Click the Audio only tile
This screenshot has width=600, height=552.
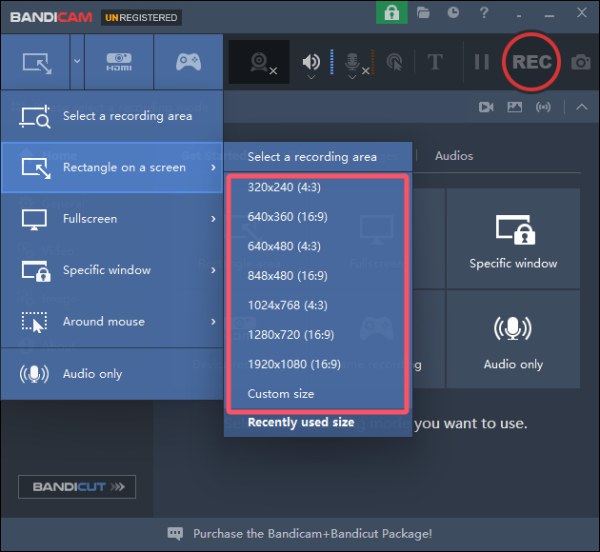[x=513, y=339]
